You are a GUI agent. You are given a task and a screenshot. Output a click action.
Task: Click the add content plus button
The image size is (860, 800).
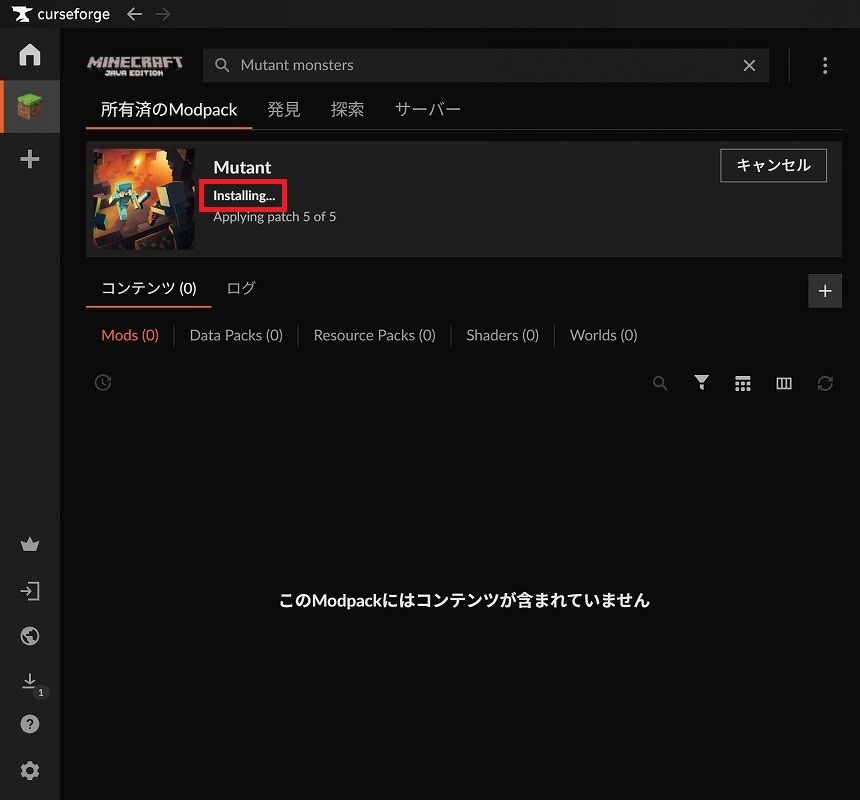coord(825,291)
